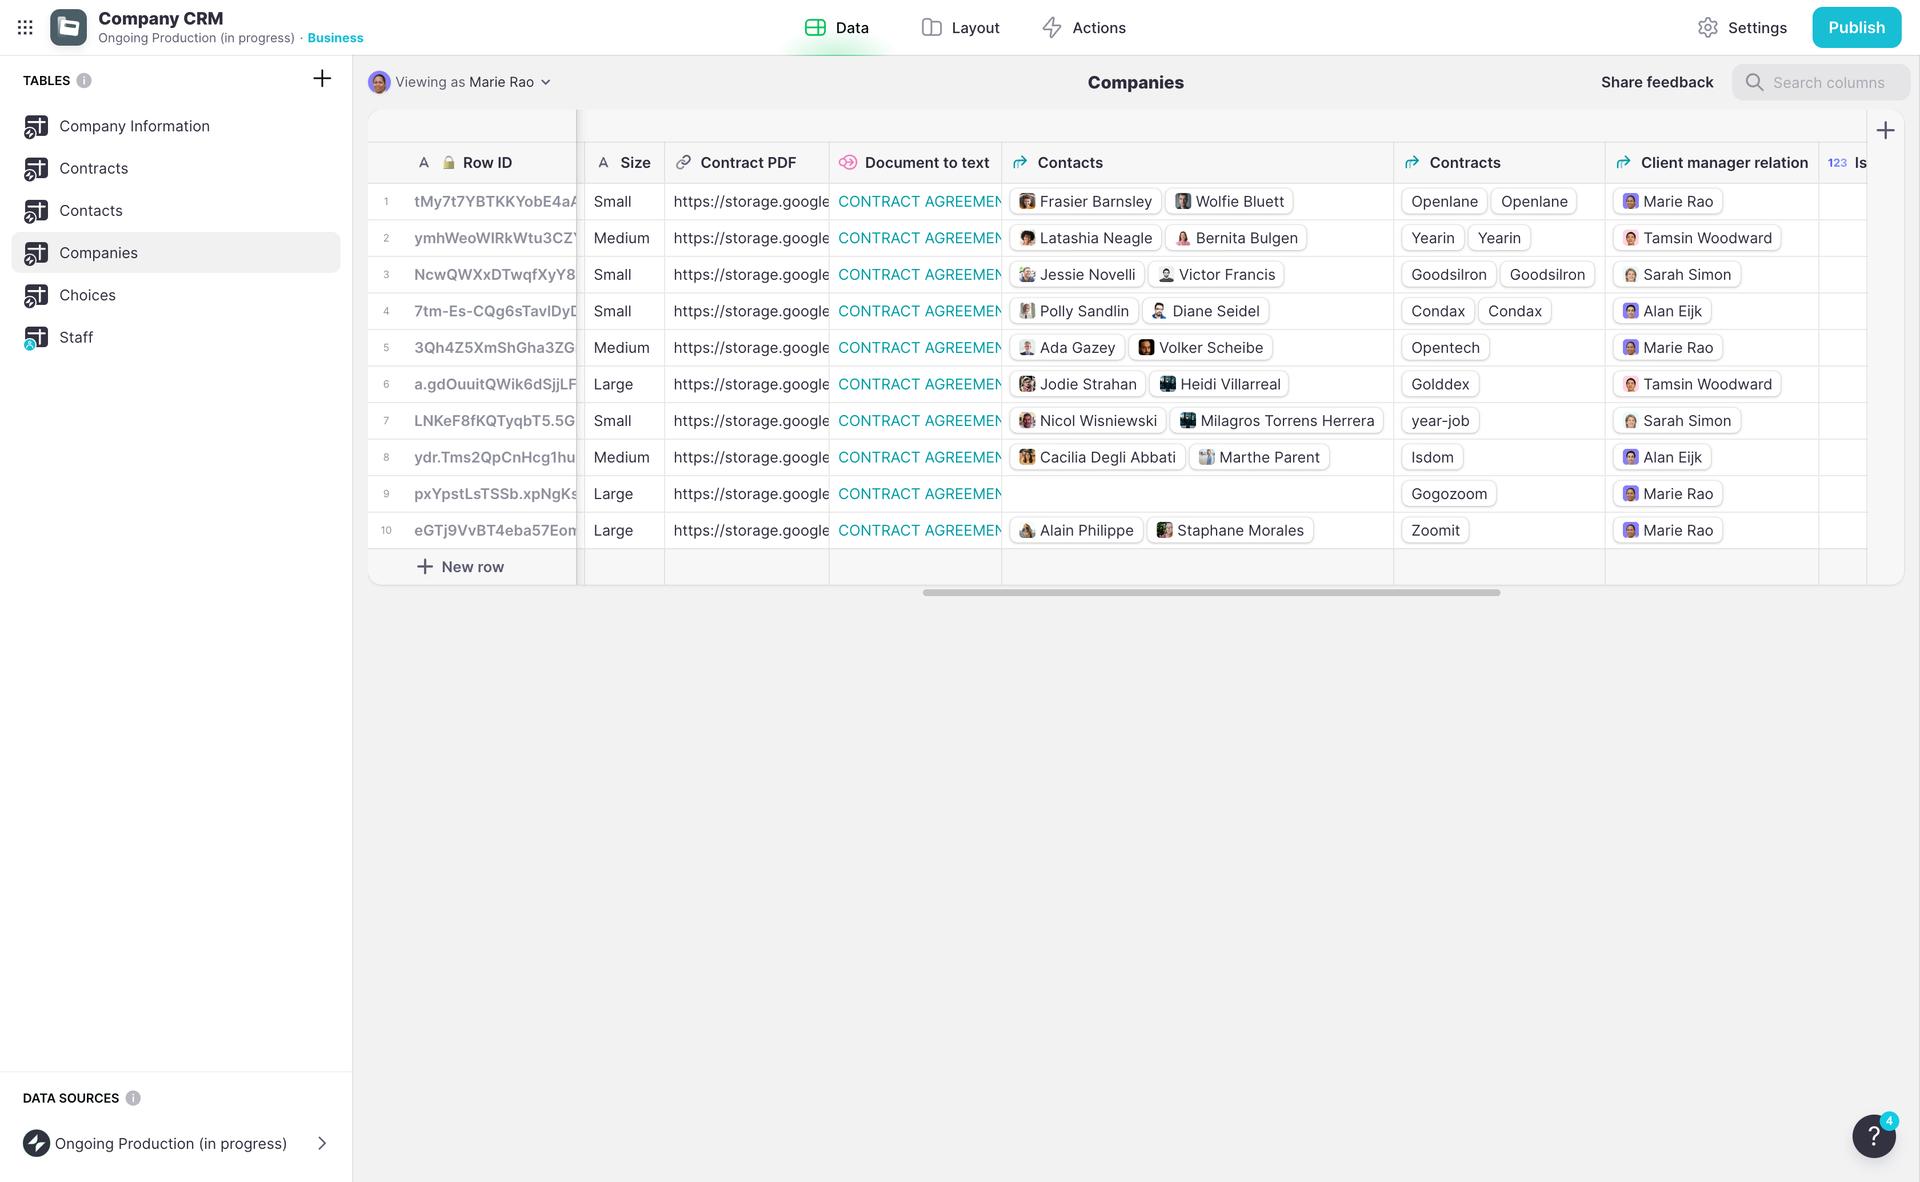Click the help question mark button
Viewport: 1920px width, 1182px height.
(x=1873, y=1137)
